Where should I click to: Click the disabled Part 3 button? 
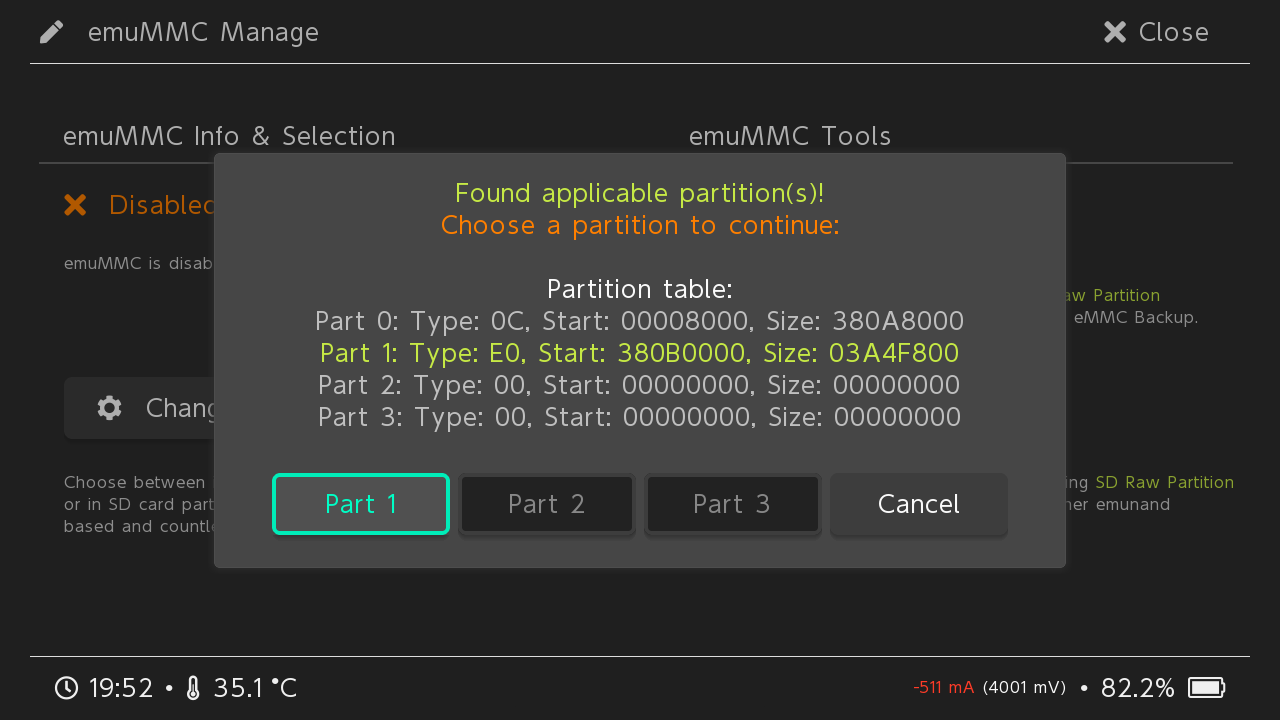pos(732,504)
